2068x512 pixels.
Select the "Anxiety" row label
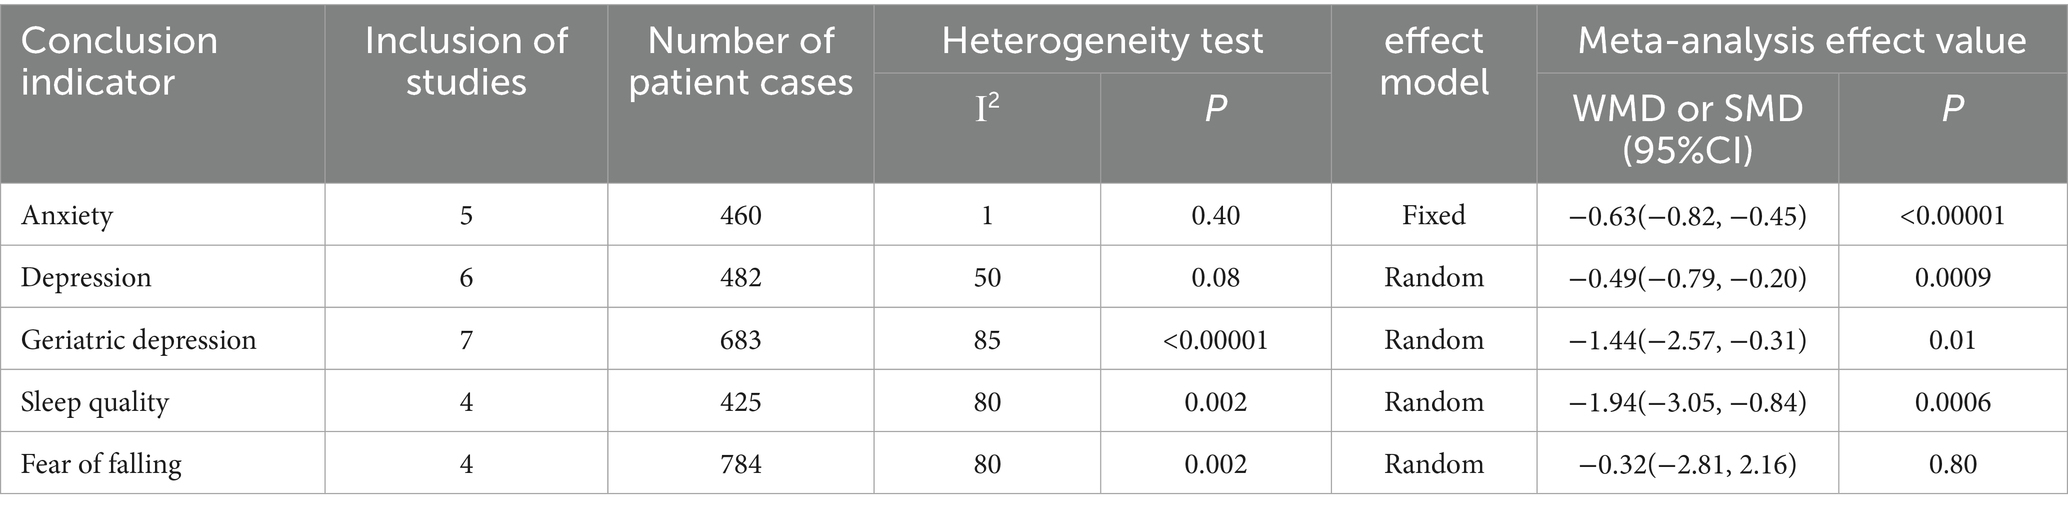[67, 215]
